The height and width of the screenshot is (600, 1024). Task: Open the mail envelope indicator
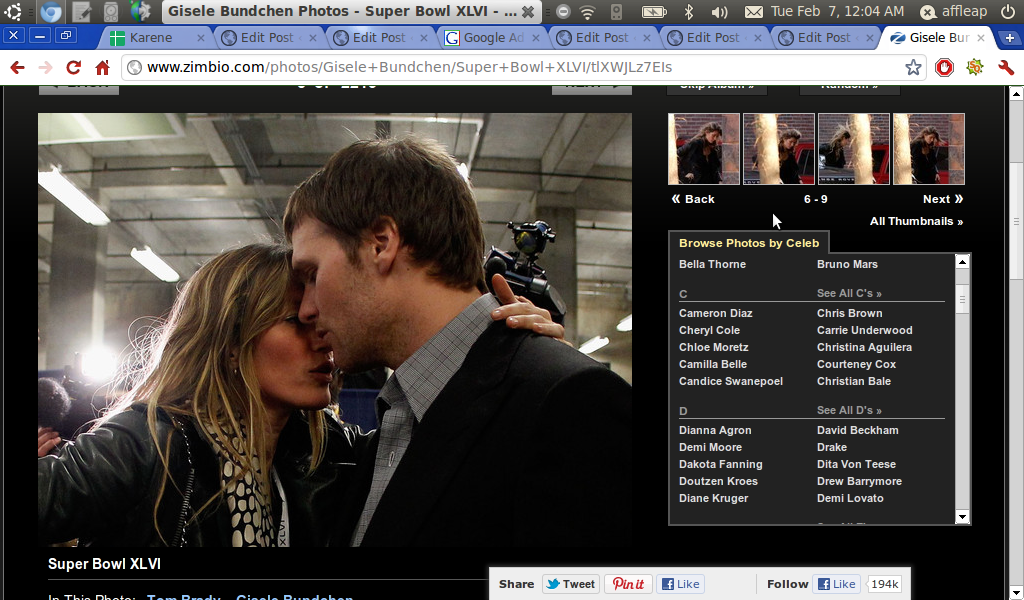pos(754,12)
